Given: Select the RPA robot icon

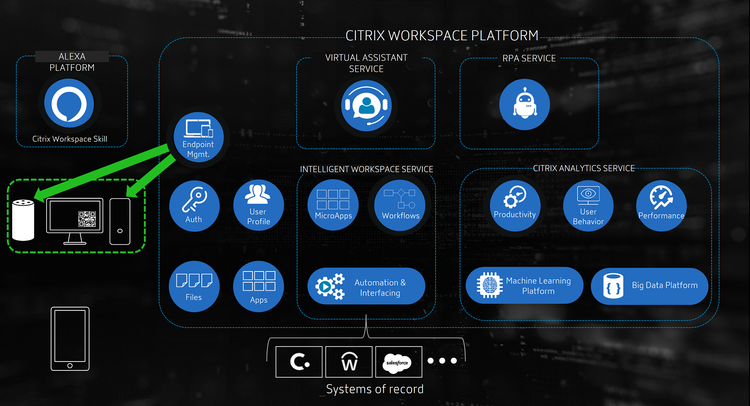Looking at the screenshot, I should click(x=525, y=104).
